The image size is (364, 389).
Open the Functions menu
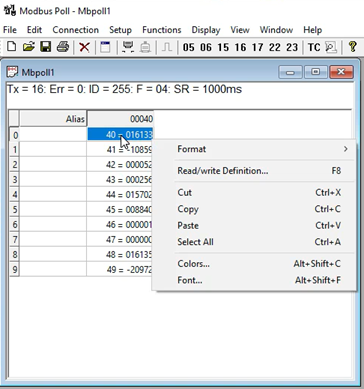[x=162, y=30]
